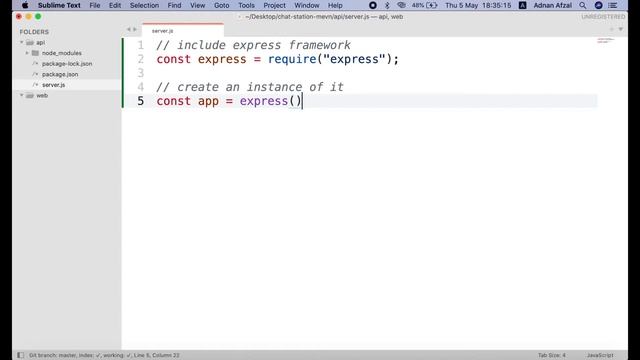Click the comment include express framework
Screen dimensions: 640x360
tap(253, 45)
